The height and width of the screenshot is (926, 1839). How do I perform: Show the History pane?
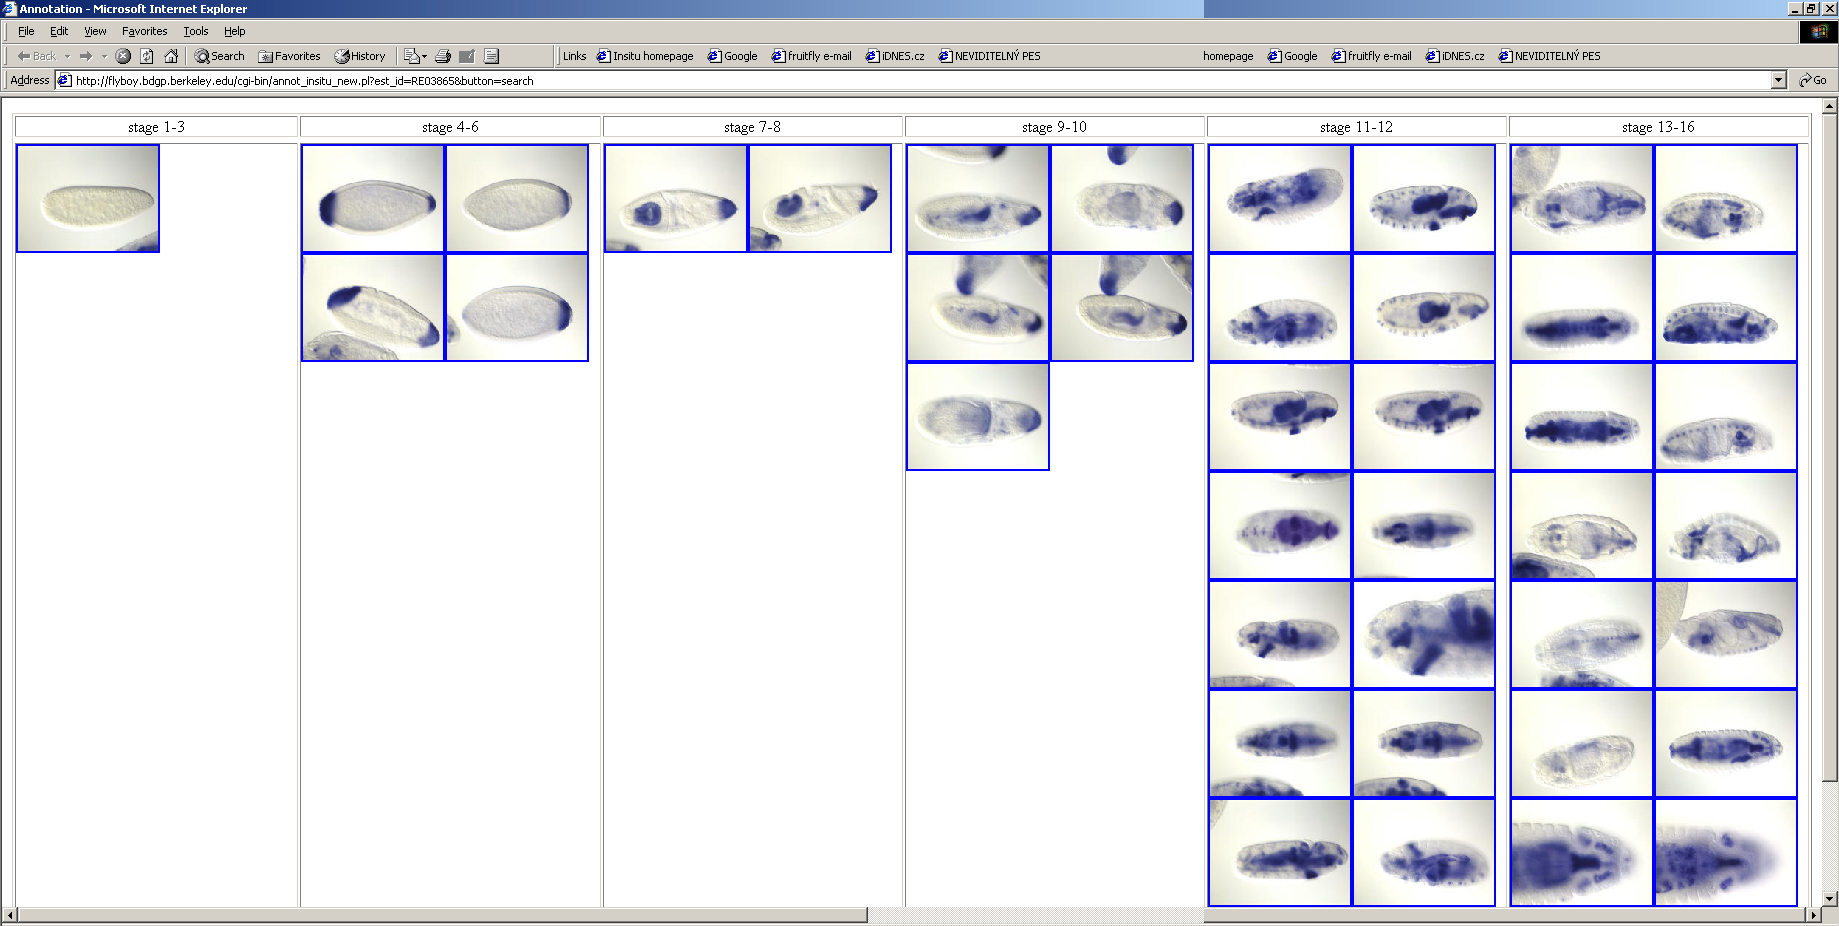pos(359,56)
